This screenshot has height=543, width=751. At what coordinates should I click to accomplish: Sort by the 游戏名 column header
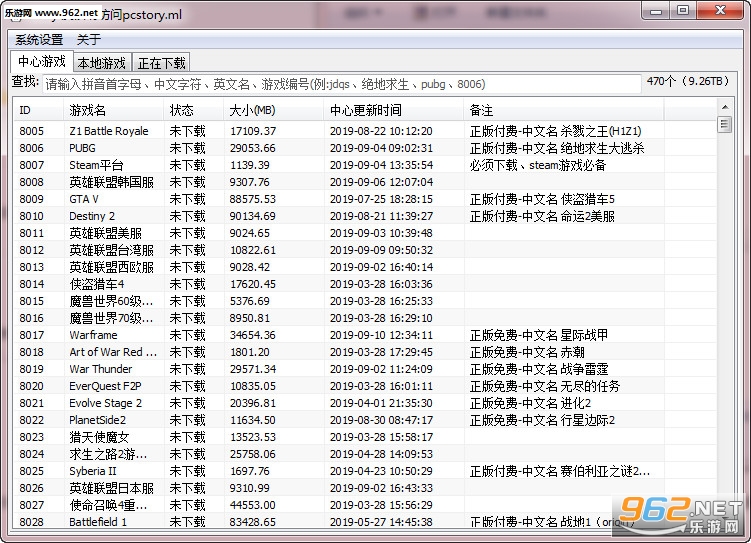pyautogui.click(x=113, y=111)
